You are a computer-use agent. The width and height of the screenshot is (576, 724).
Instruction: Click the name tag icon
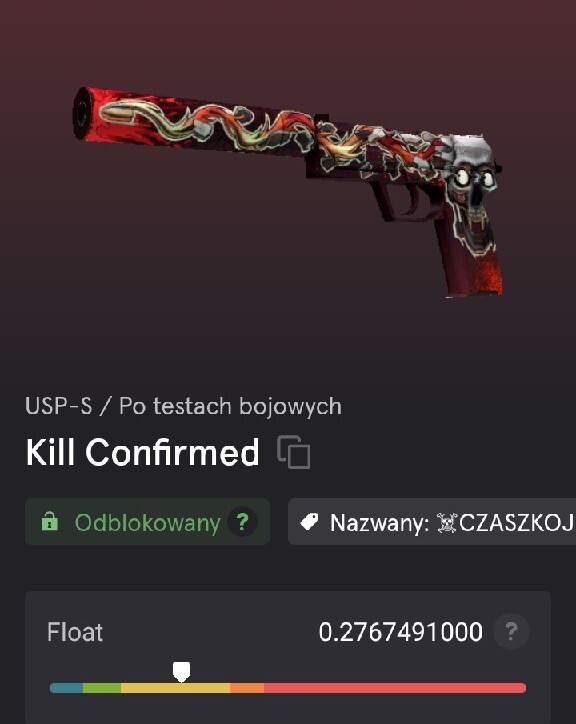(x=309, y=522)
